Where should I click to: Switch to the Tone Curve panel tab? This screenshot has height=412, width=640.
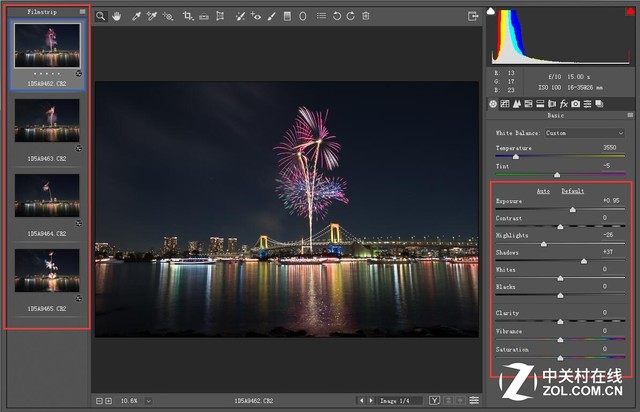click(505, 104)
